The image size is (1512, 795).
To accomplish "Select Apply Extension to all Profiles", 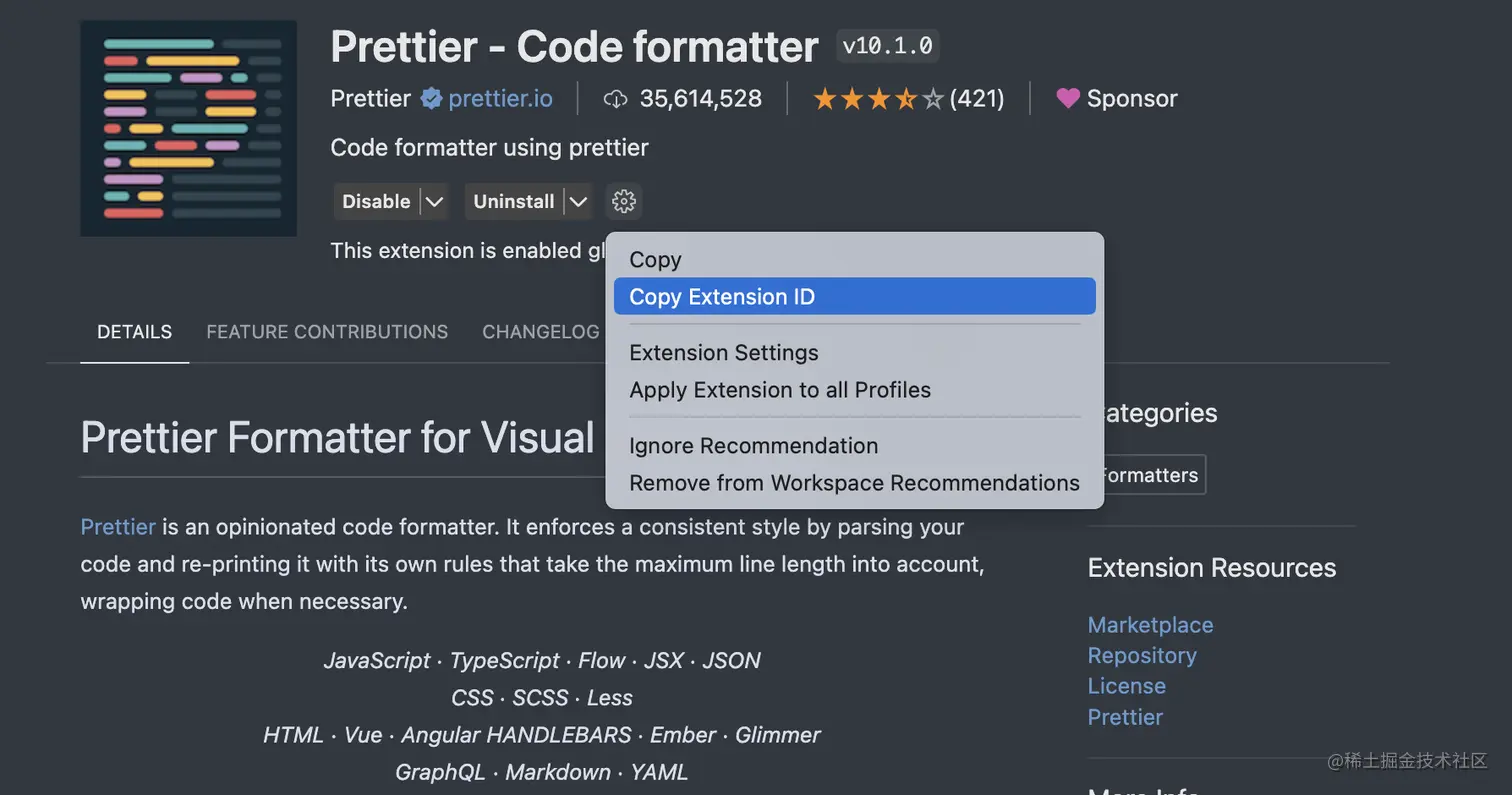I will [780, 390].
